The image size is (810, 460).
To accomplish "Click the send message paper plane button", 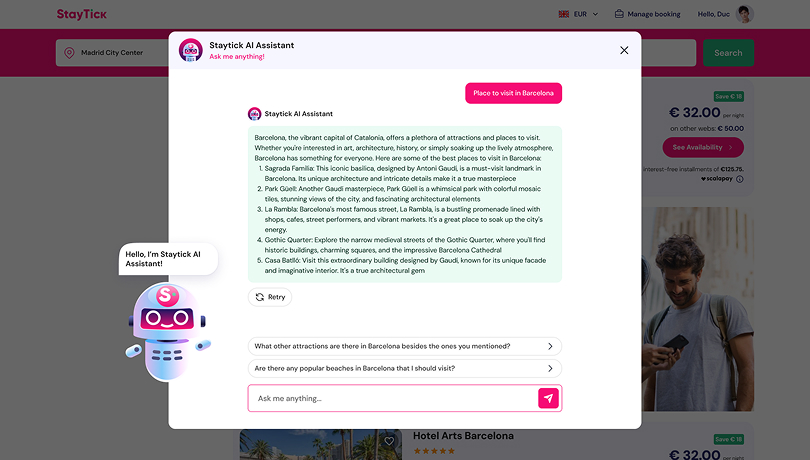I will [x=548, y=398].
